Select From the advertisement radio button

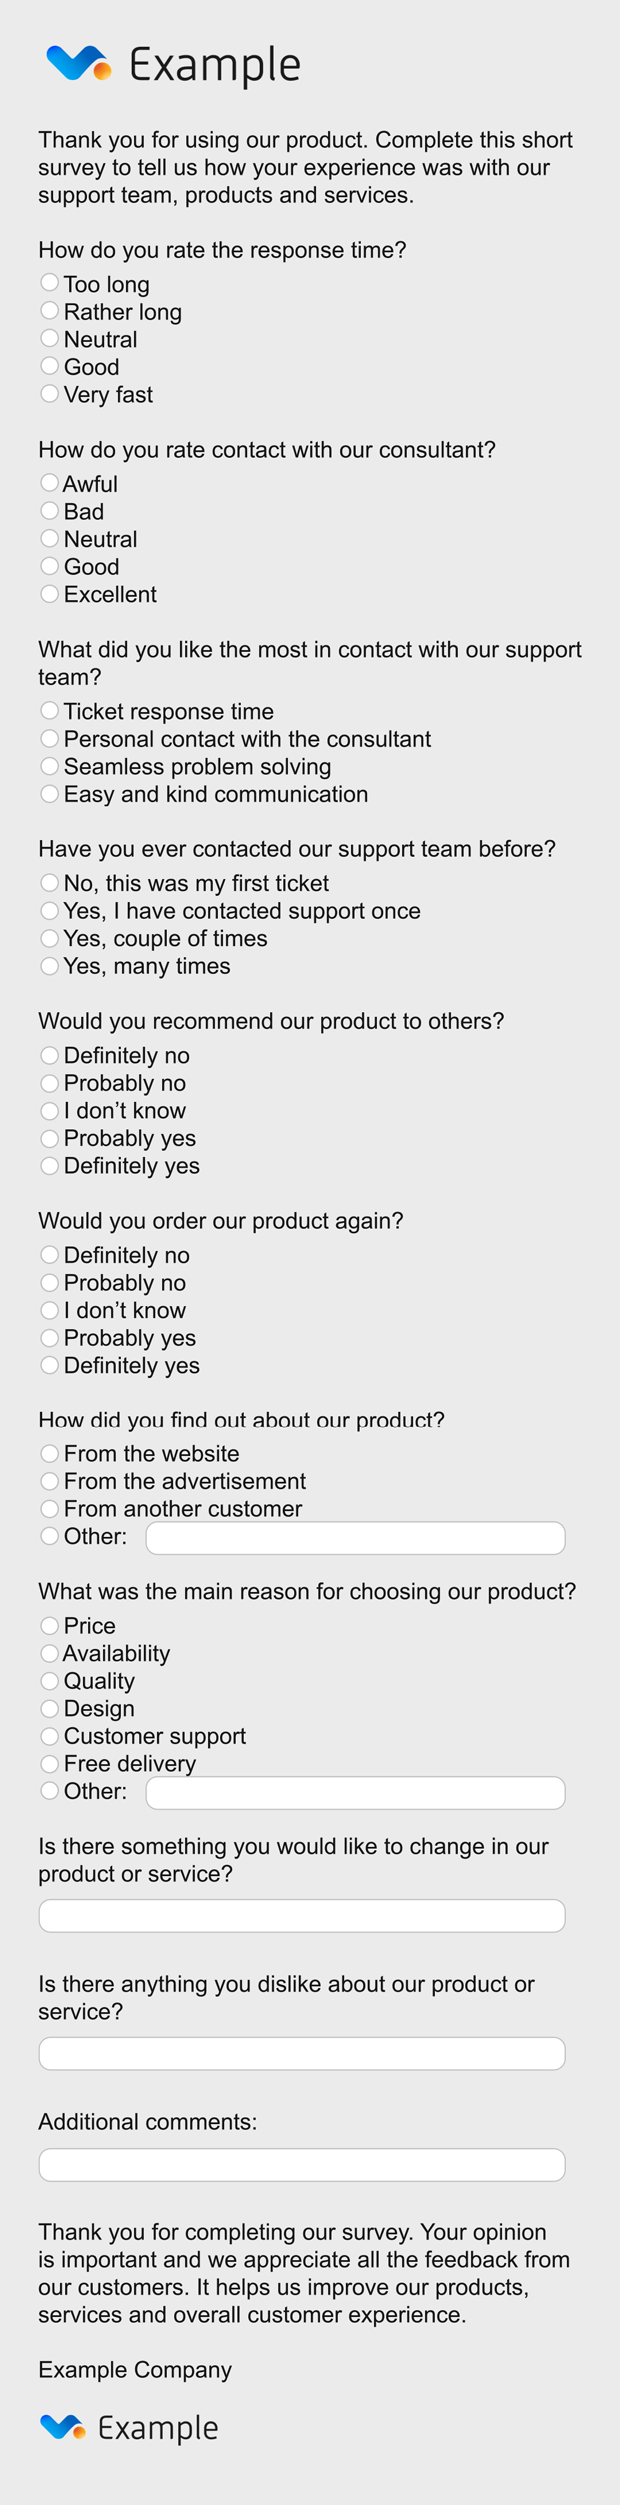(49, 1480)
